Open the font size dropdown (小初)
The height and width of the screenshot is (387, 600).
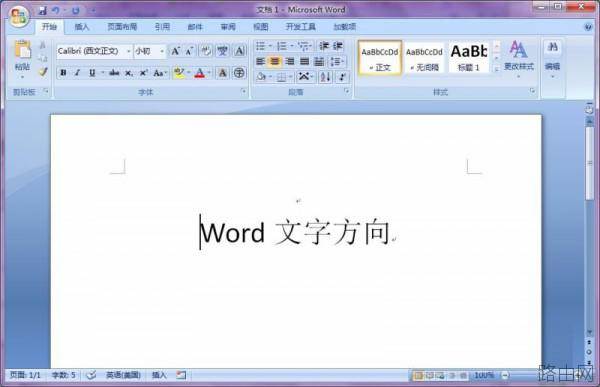coord(162,51)
